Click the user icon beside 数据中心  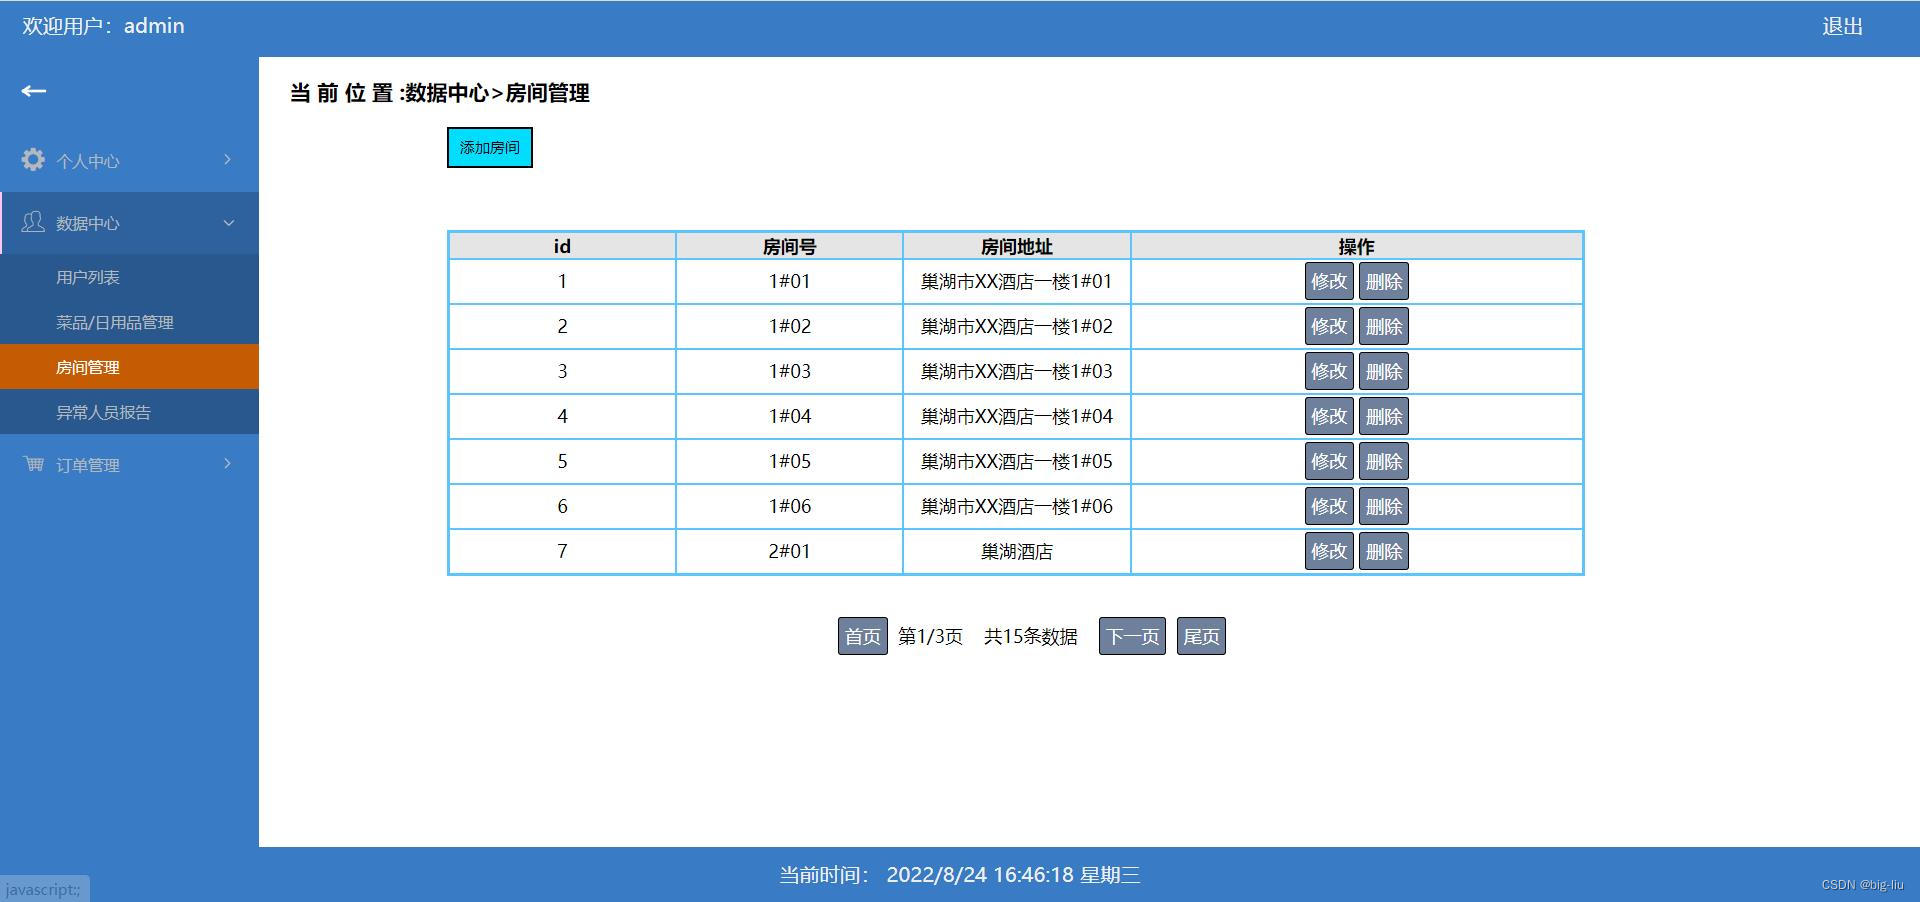33,222
